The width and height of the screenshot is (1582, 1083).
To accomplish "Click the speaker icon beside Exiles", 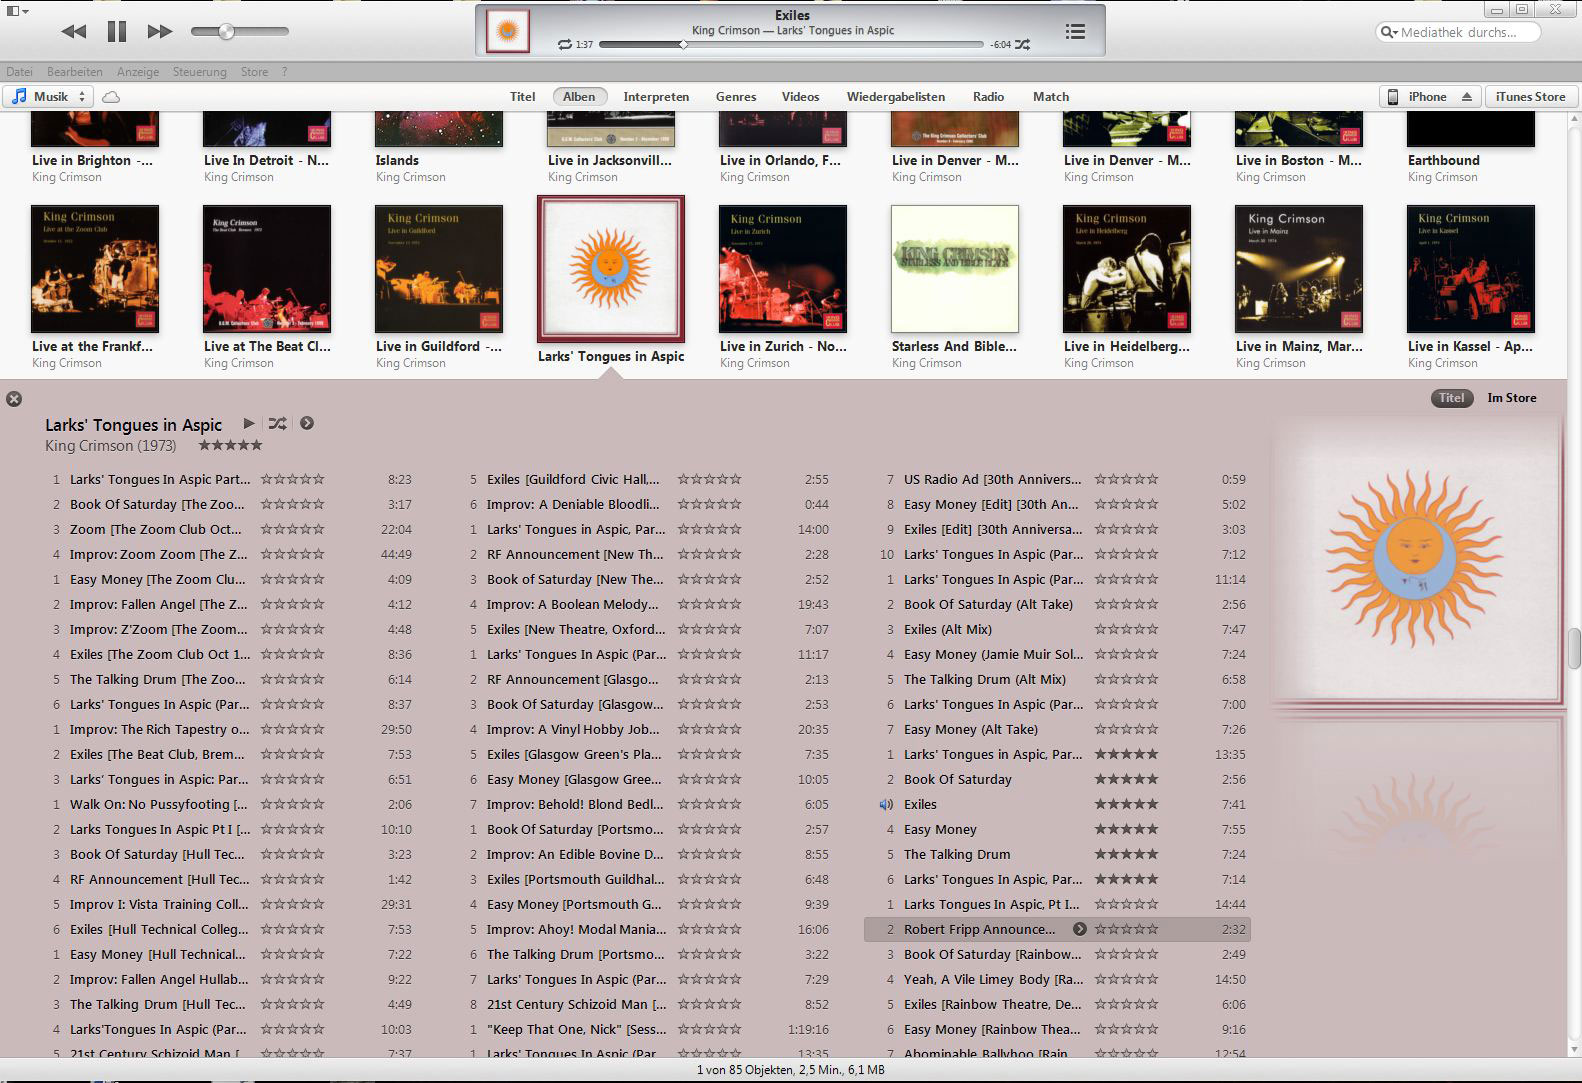I will click(885, 805).
